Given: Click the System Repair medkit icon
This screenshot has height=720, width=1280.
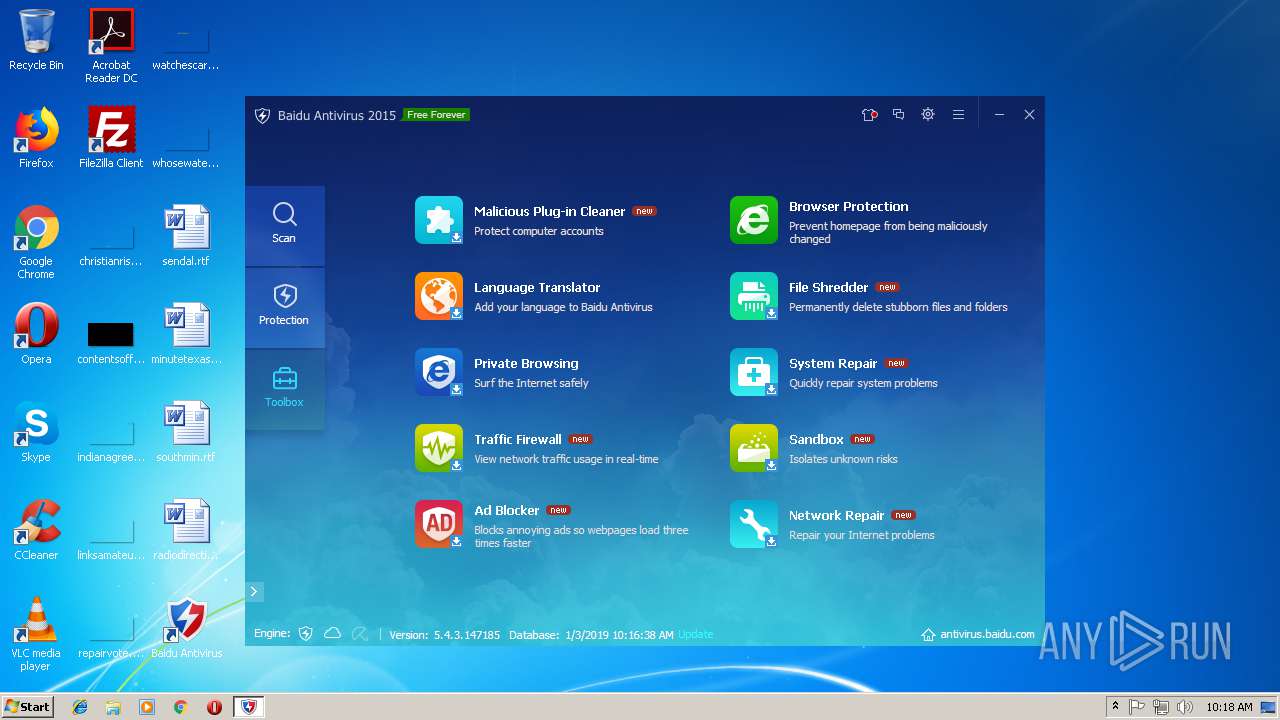Looking at the screenshot, I should 754,372.
